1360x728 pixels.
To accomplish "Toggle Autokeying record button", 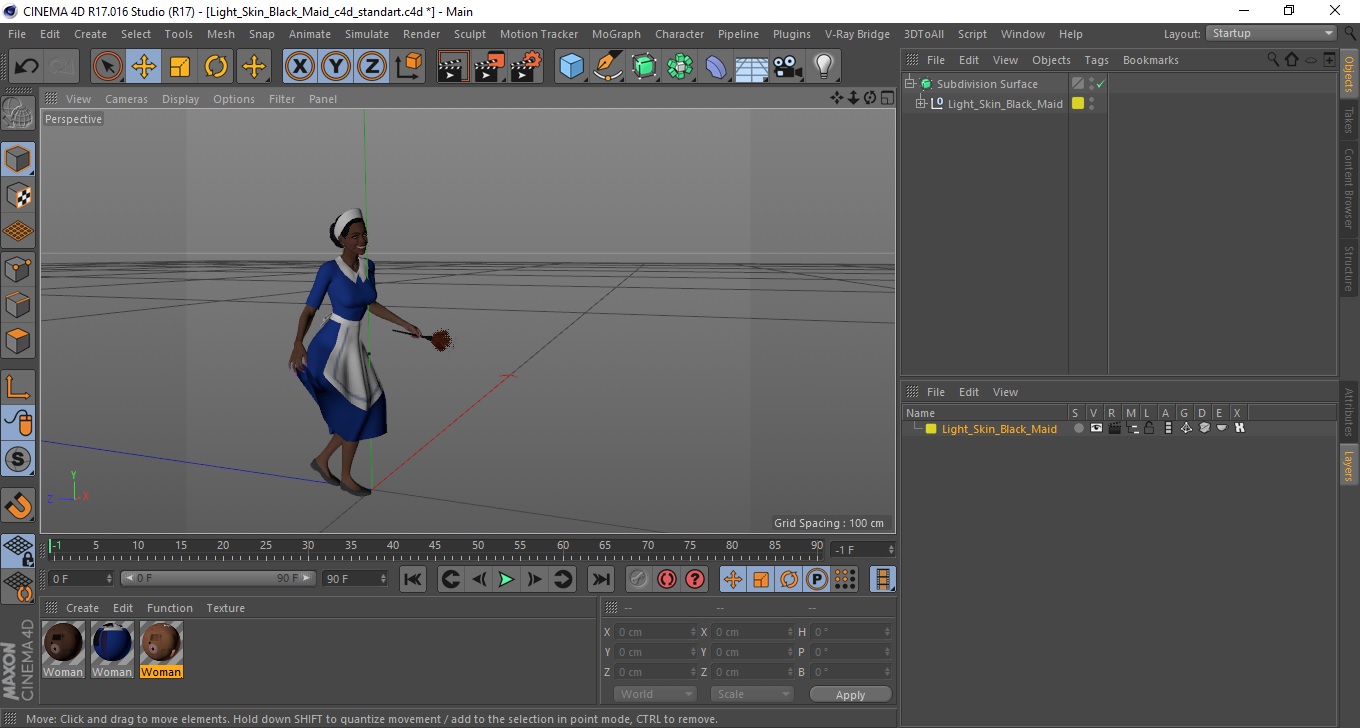I will tap(667, 579).
